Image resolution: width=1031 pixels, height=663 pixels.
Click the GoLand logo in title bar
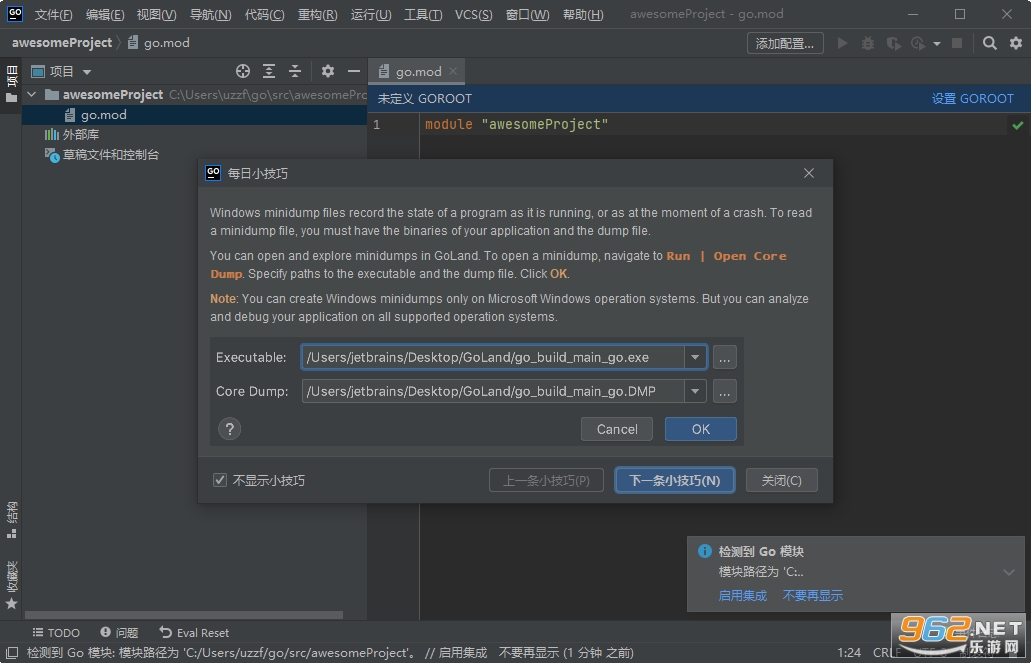pos(14,14)
